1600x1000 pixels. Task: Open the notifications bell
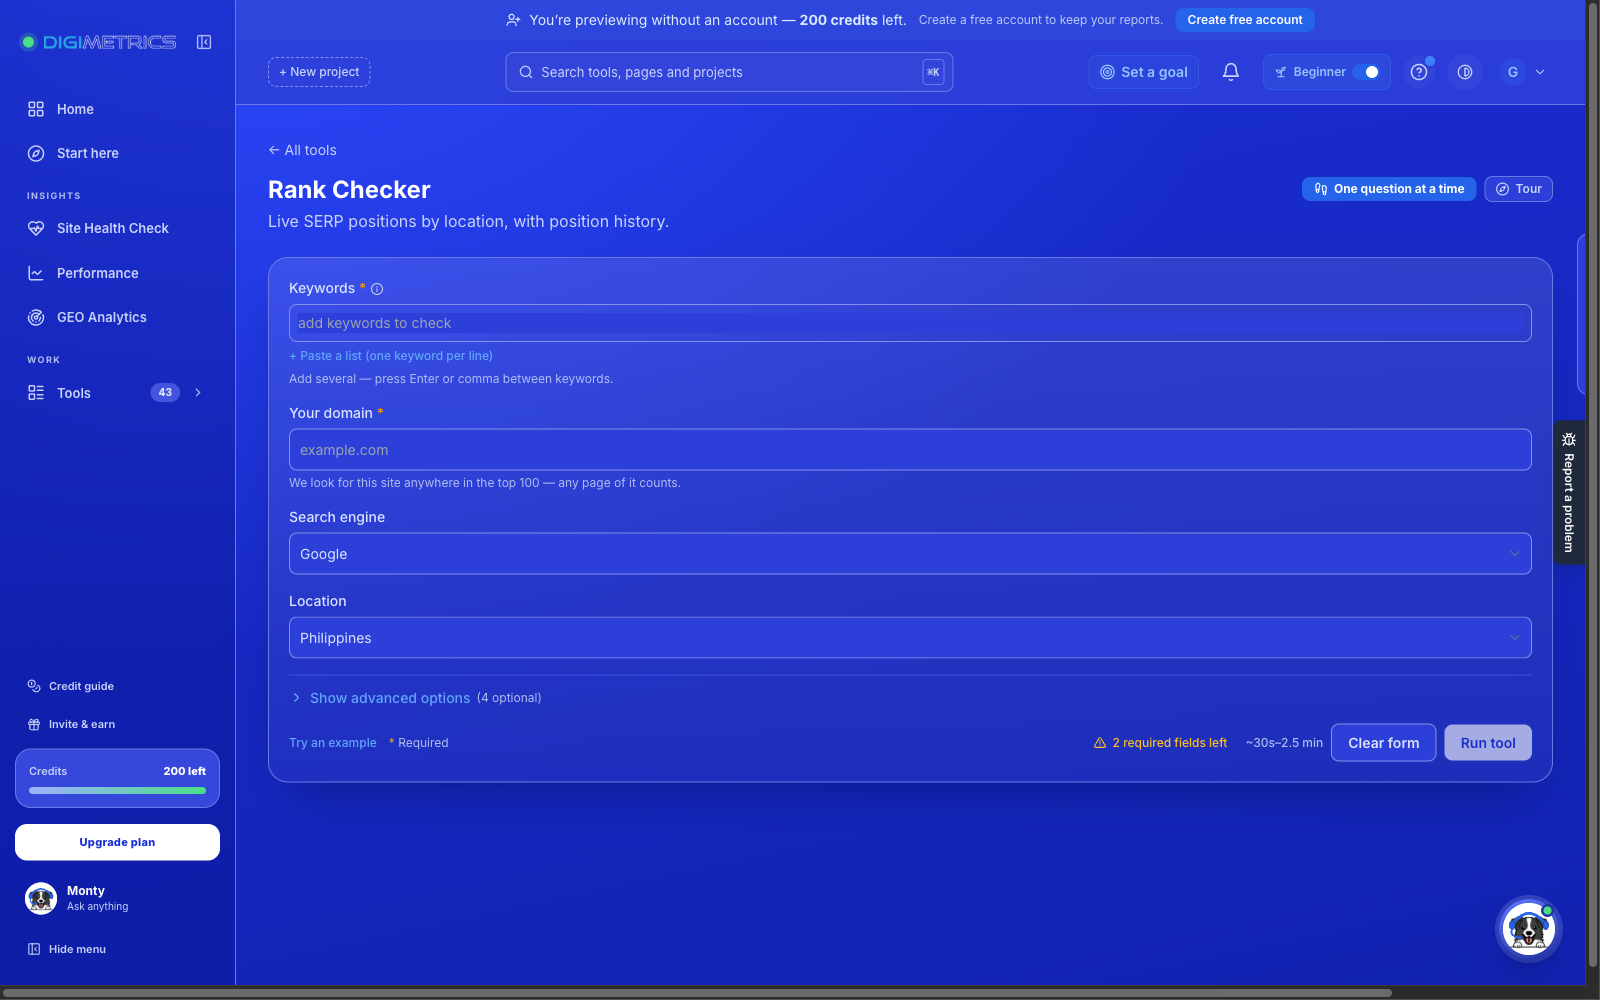[1231, 72]
